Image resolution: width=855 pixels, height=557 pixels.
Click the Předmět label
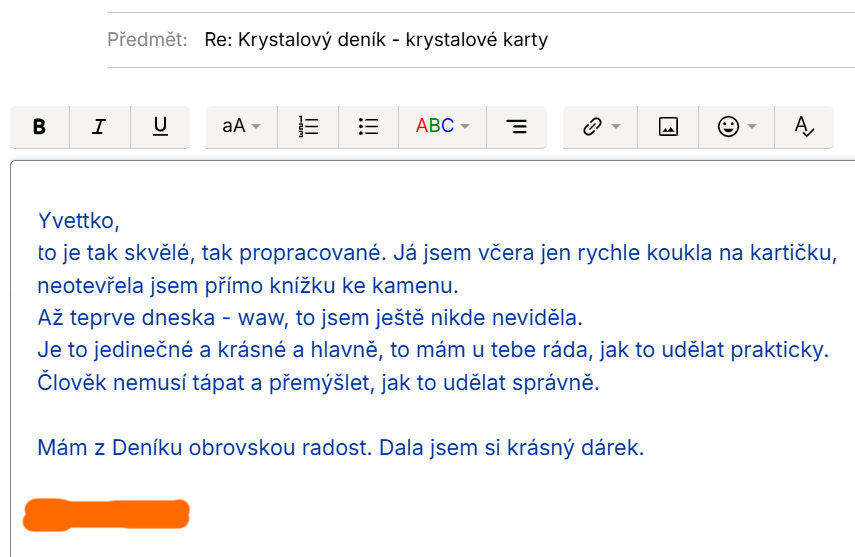(147, 40)
